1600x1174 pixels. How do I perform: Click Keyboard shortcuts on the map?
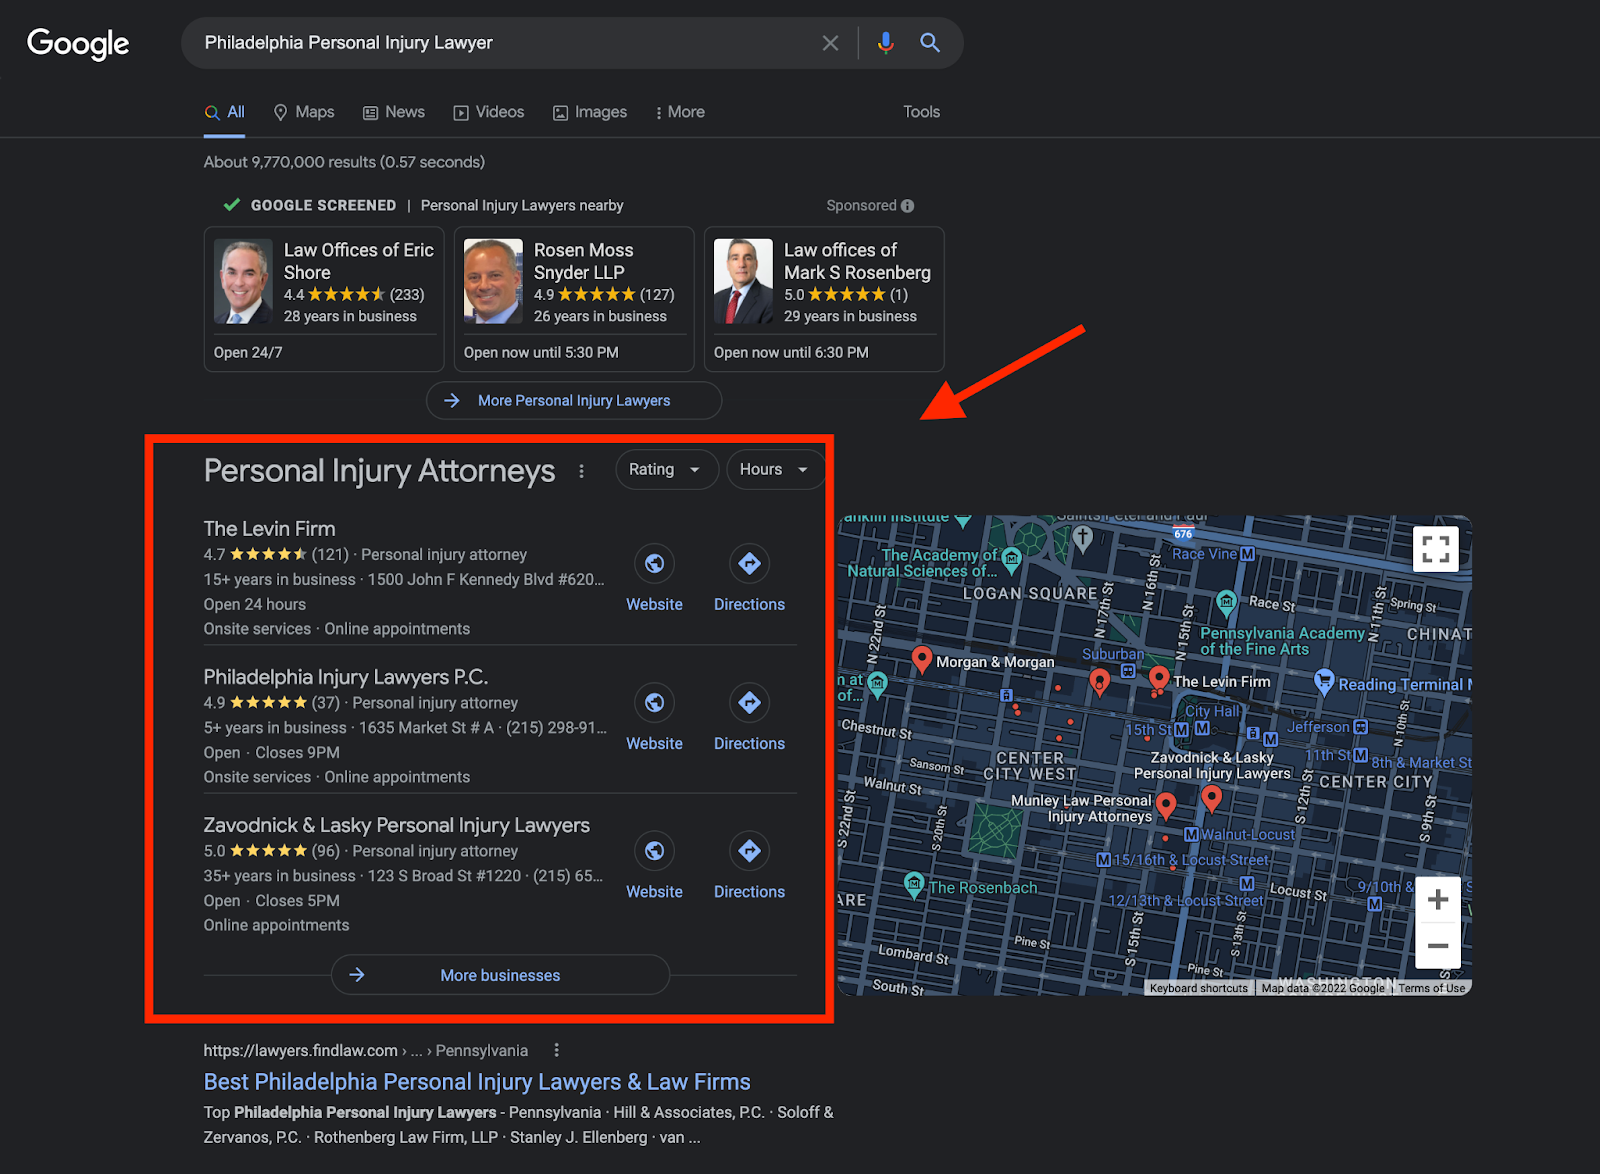1199,988
